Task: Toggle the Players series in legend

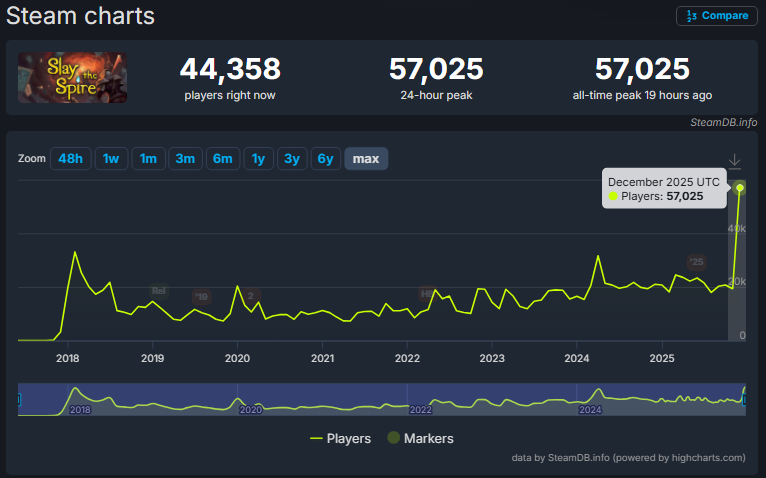Action: pos(340,438)
